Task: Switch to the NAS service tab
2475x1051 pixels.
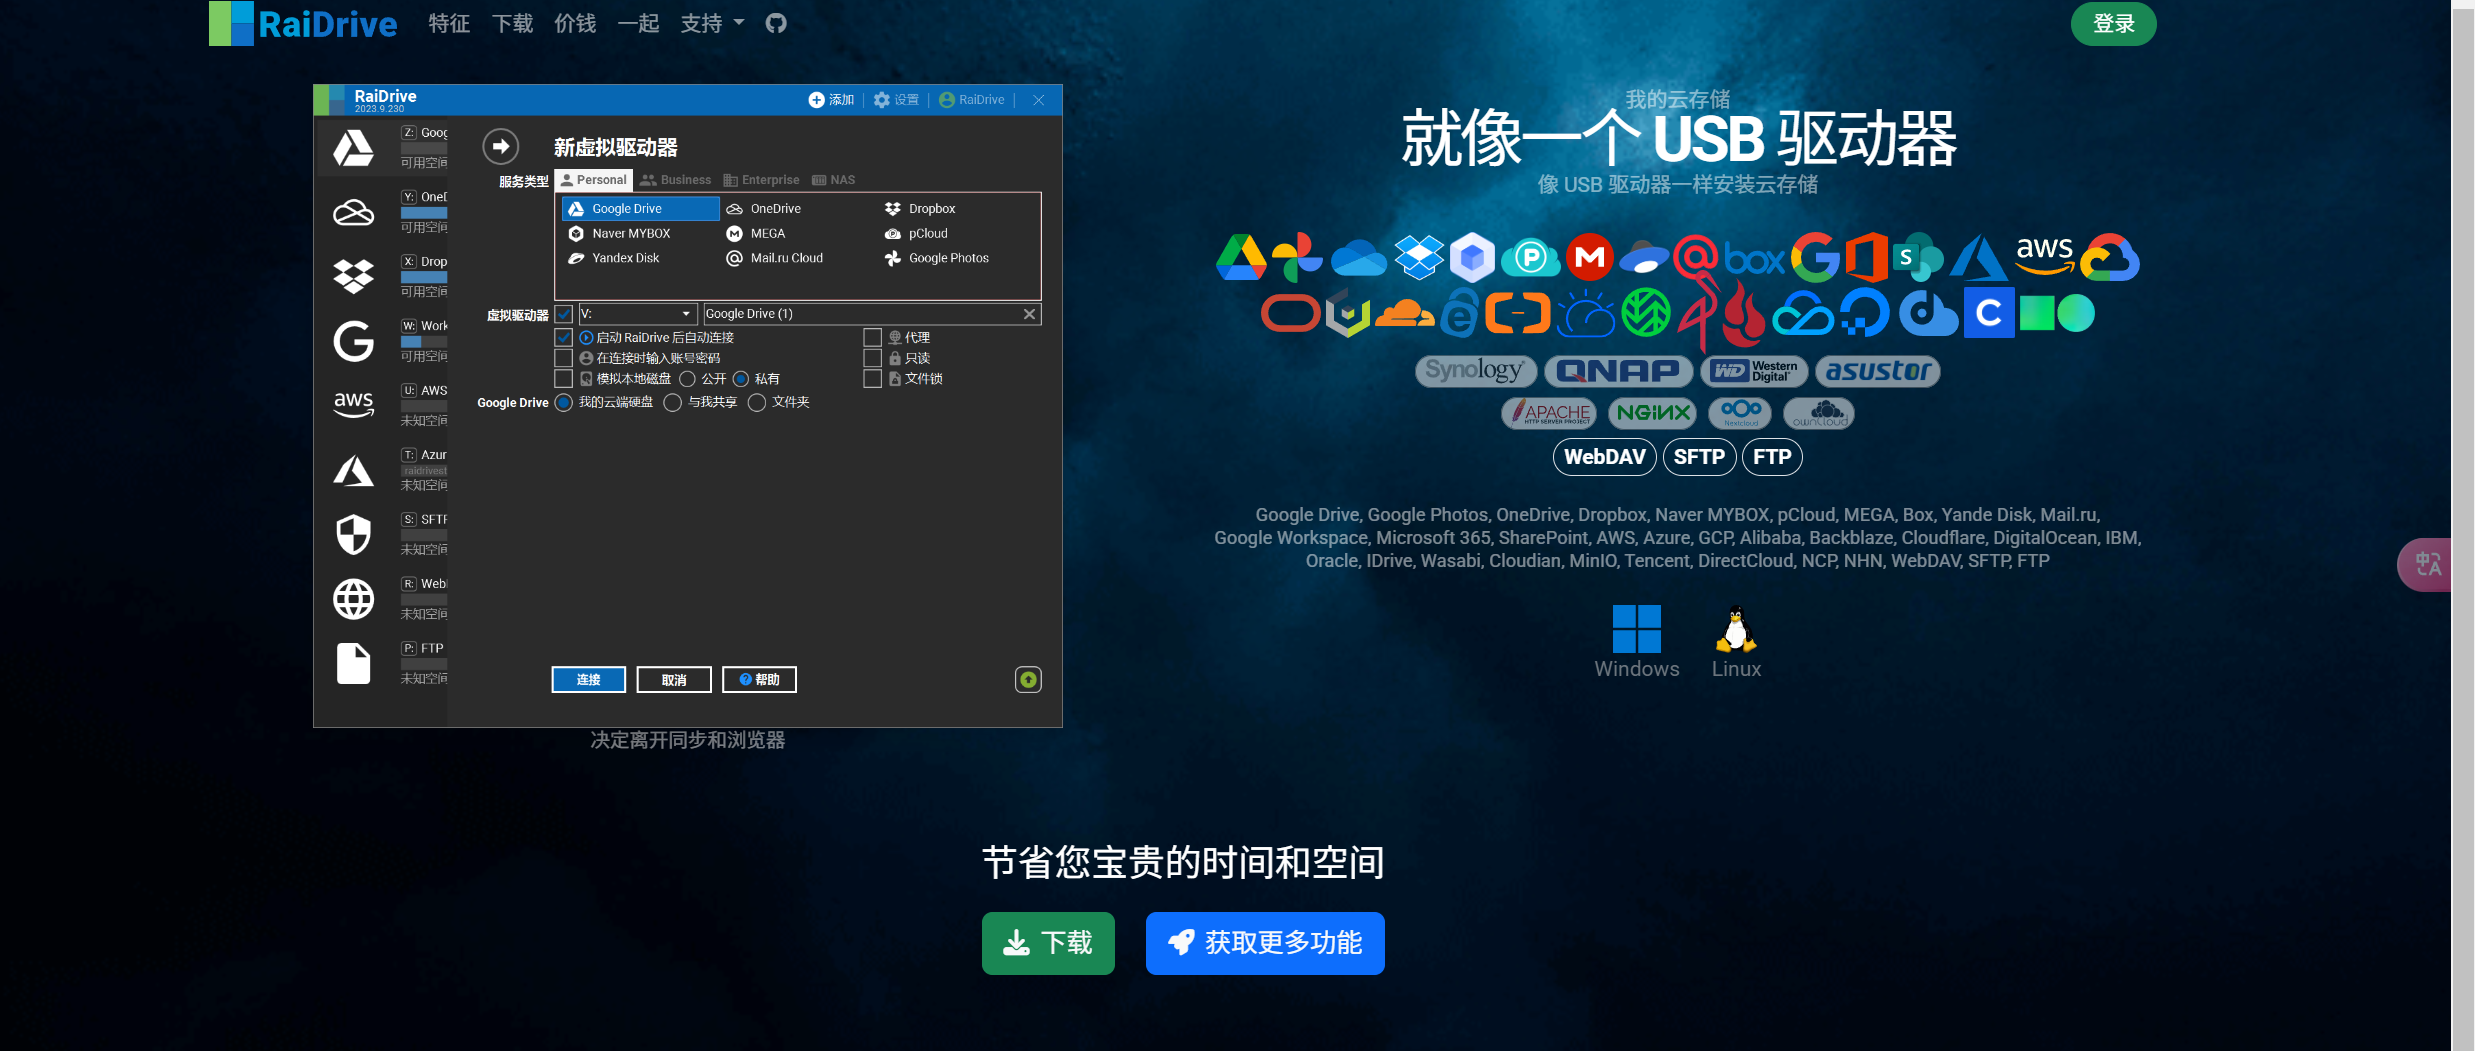Action: click(833, 180)
